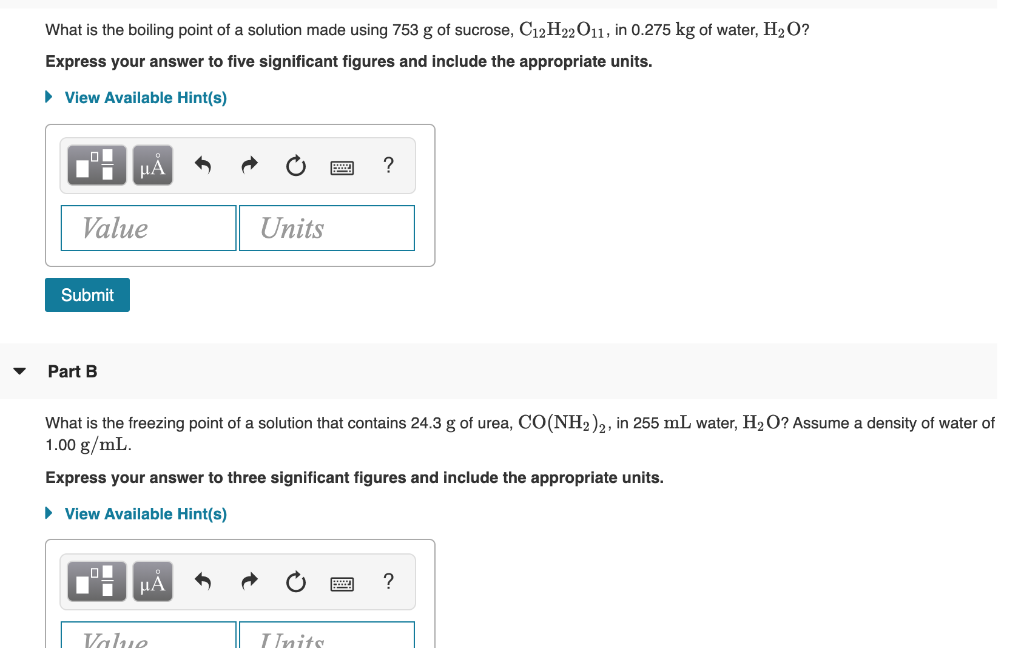The height and width of the screenshot is (648, 1024).
Task: Reset the Part A answer field
Action: pos(295,165)
